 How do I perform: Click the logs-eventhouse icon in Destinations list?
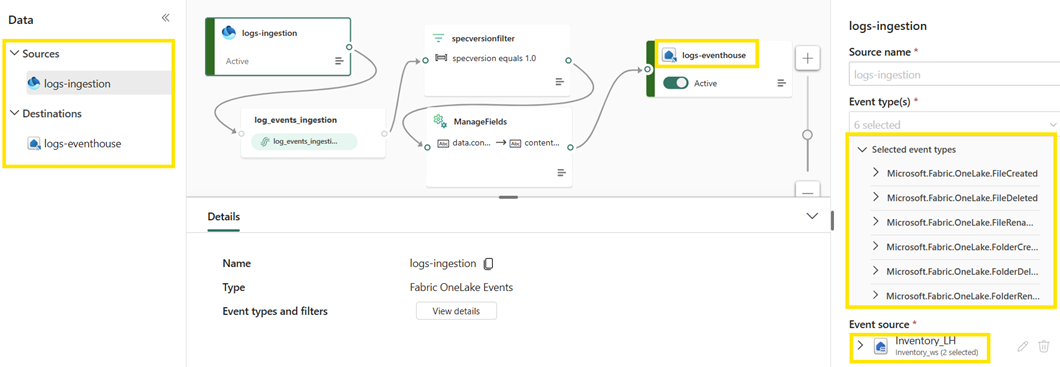click(34, 143)
